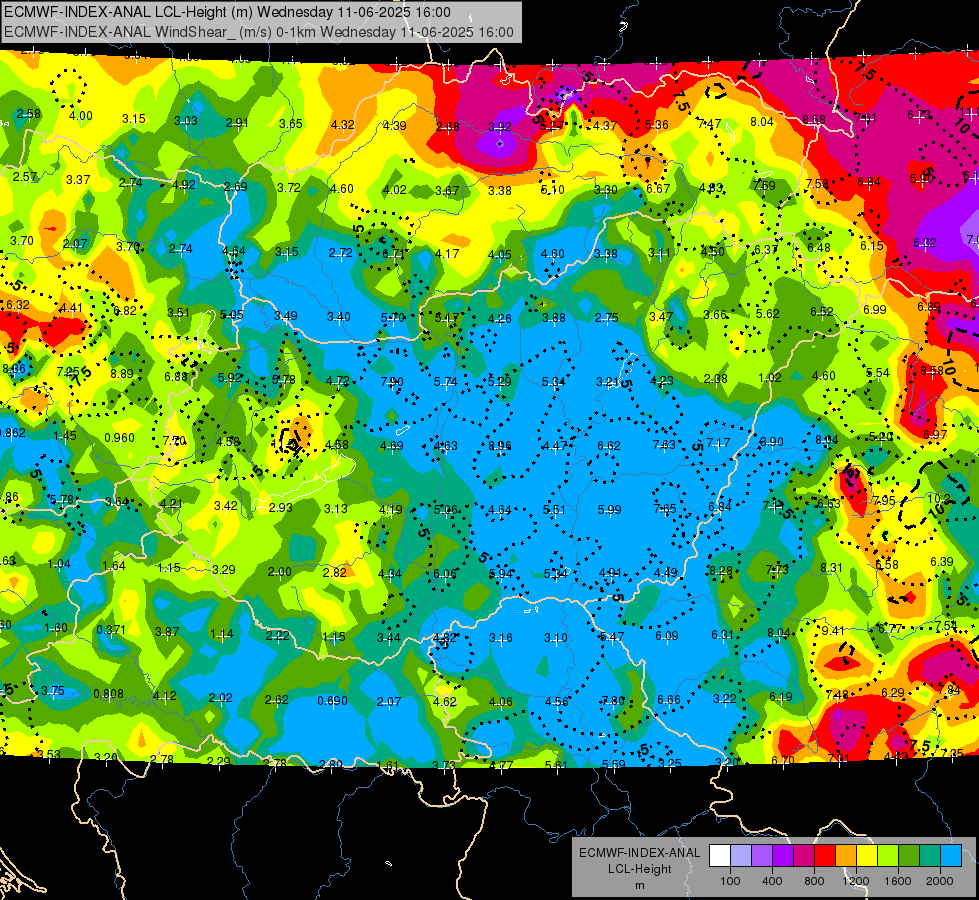
Task: Click the wind shear value '8.28'
Action: pyautogui.click(x=721, y=570)
